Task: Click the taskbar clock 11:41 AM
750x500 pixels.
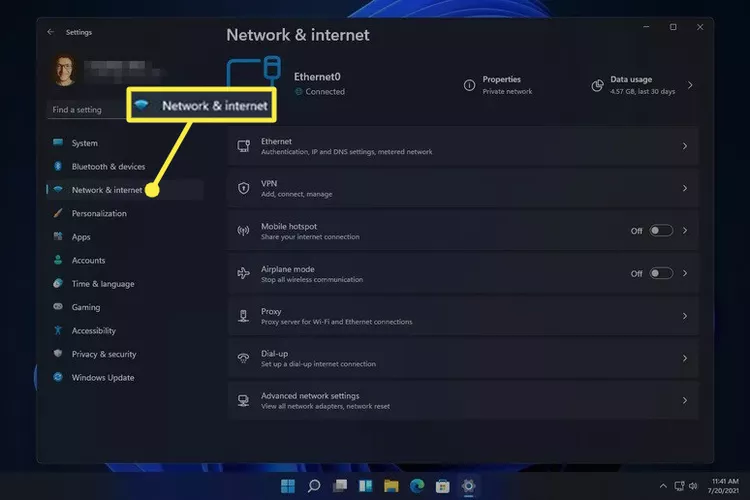Action: click(x=724, y=486)
